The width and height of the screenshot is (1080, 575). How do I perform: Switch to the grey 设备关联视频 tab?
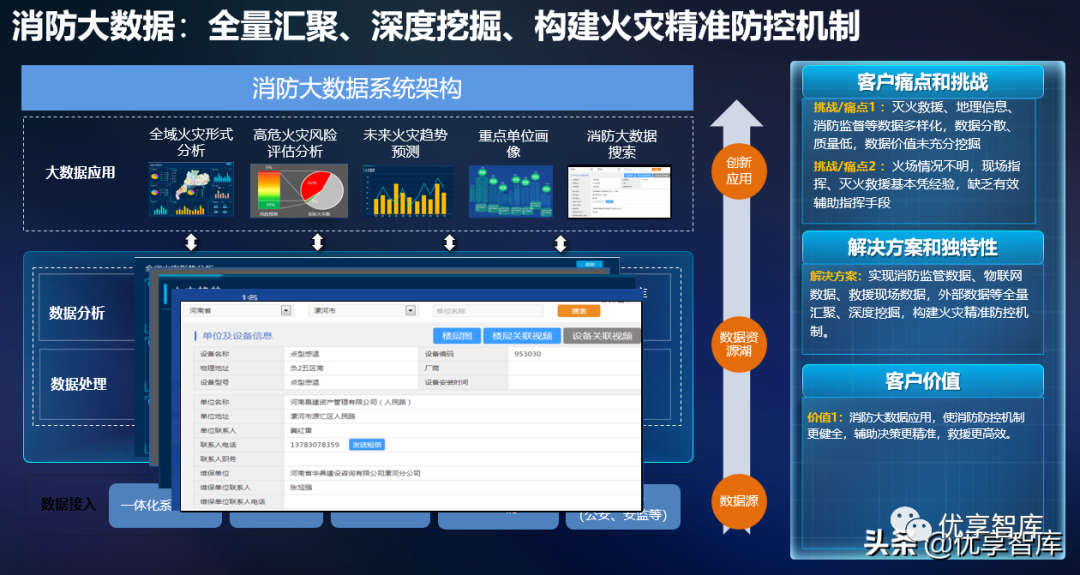coord(601,336)
